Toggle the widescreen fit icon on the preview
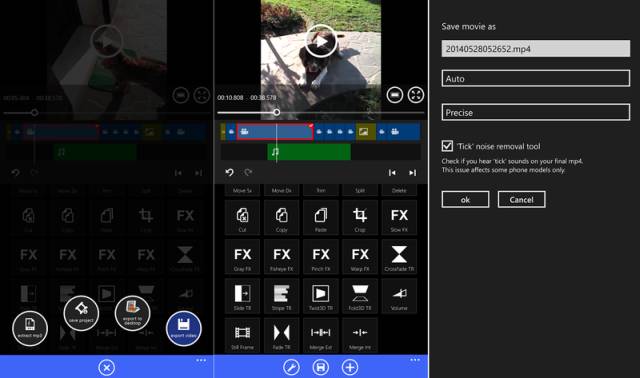 395,95
